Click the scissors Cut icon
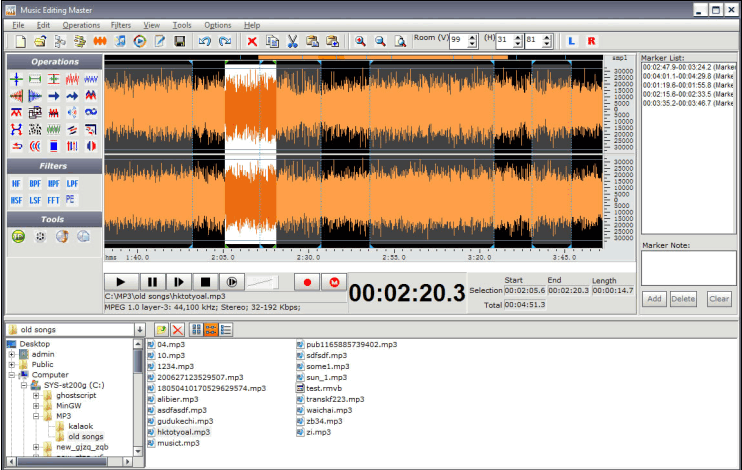 [x=292, y=41]
